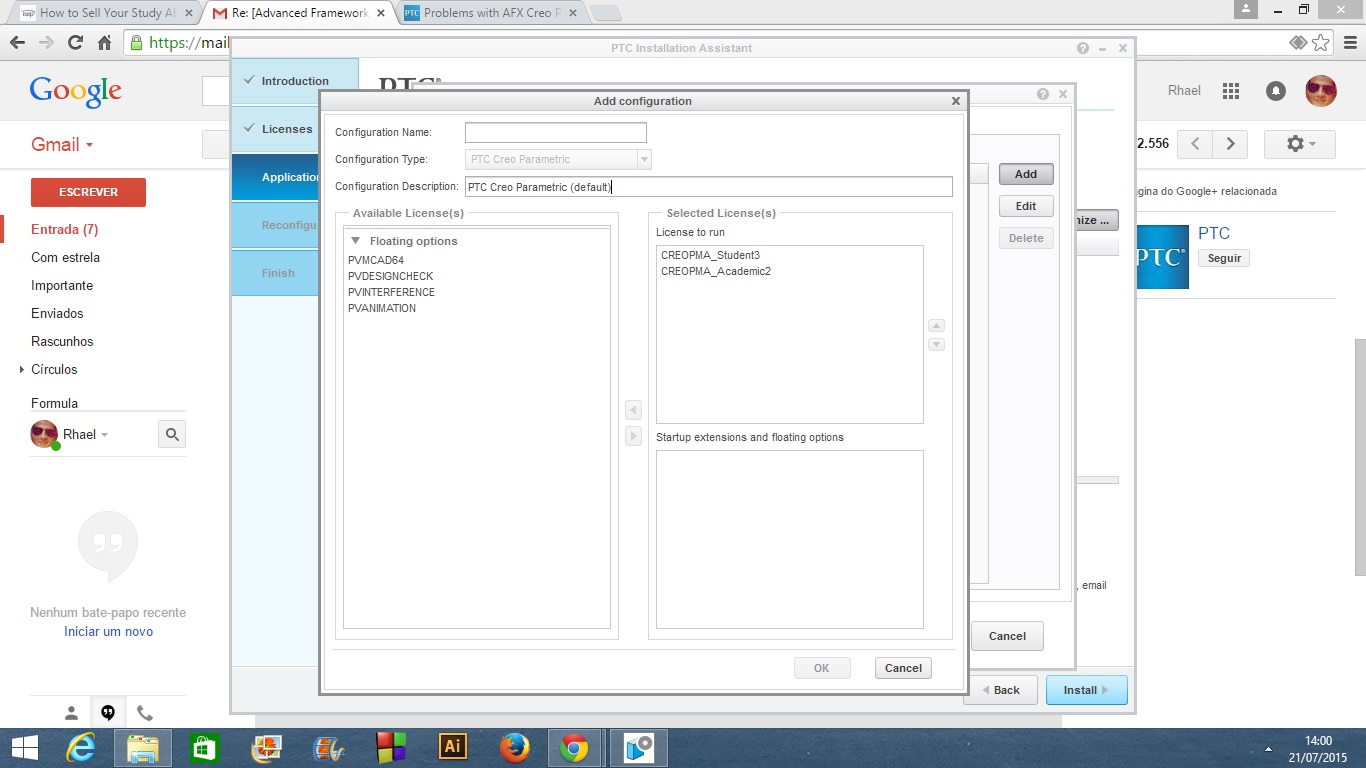Collapse the Floating options tree group
Screen dimensions: 1366x768
pos(355,241)
